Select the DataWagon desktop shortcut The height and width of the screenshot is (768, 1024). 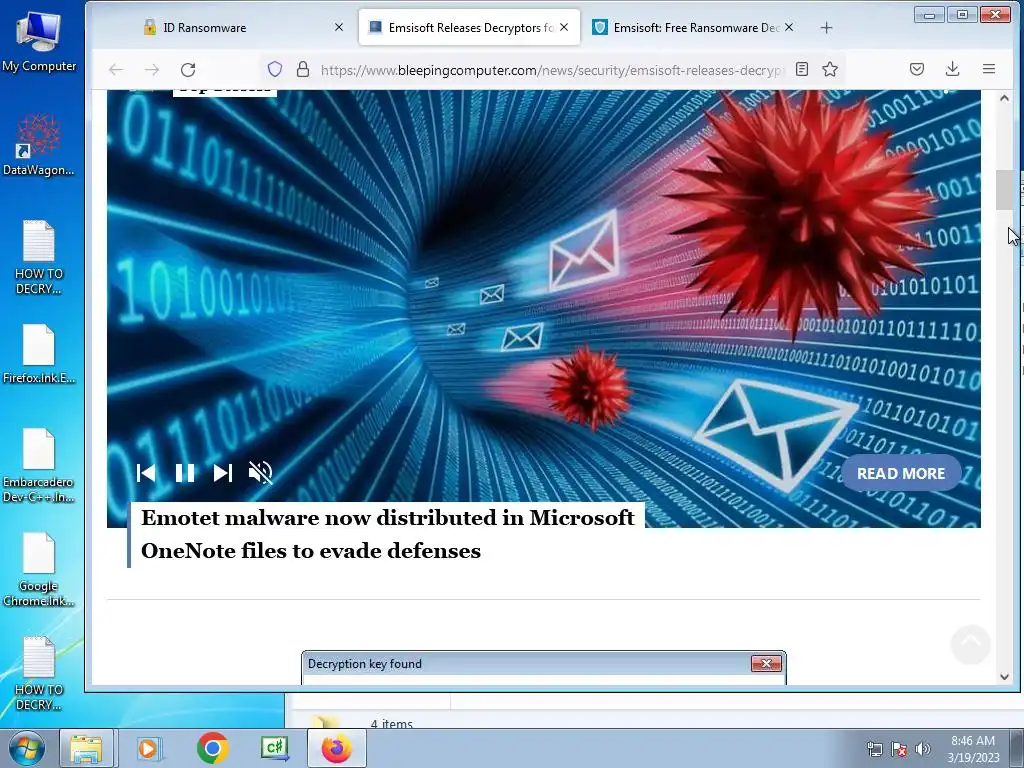coord(39,145)
